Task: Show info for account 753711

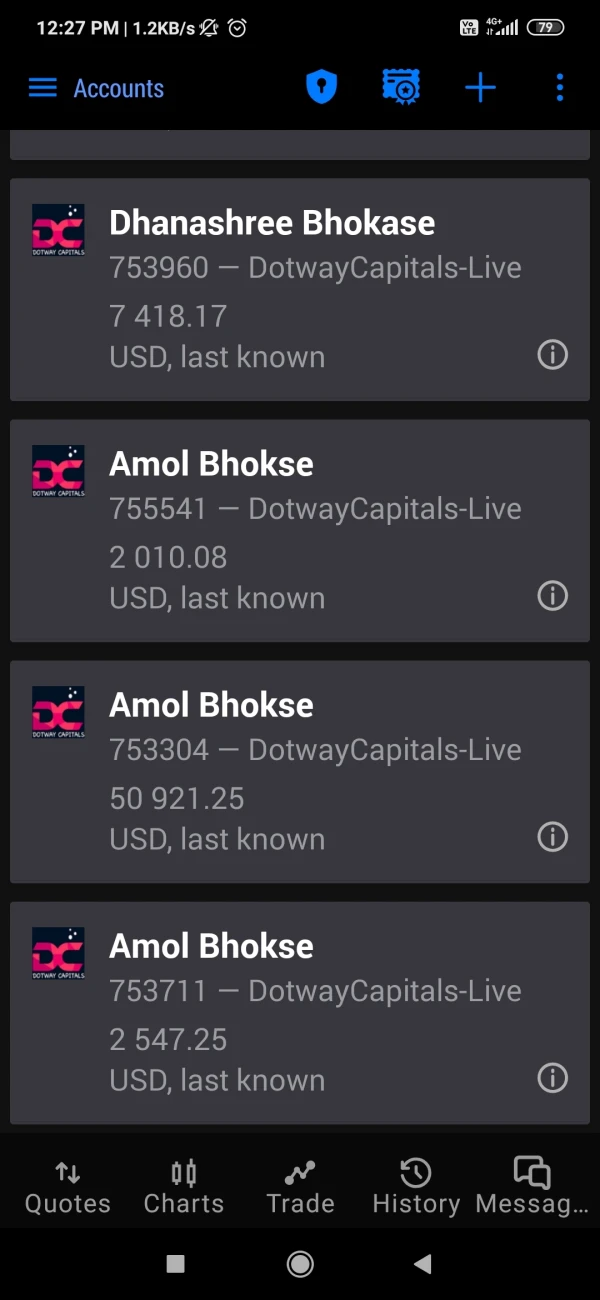Action: (552, 1078)
